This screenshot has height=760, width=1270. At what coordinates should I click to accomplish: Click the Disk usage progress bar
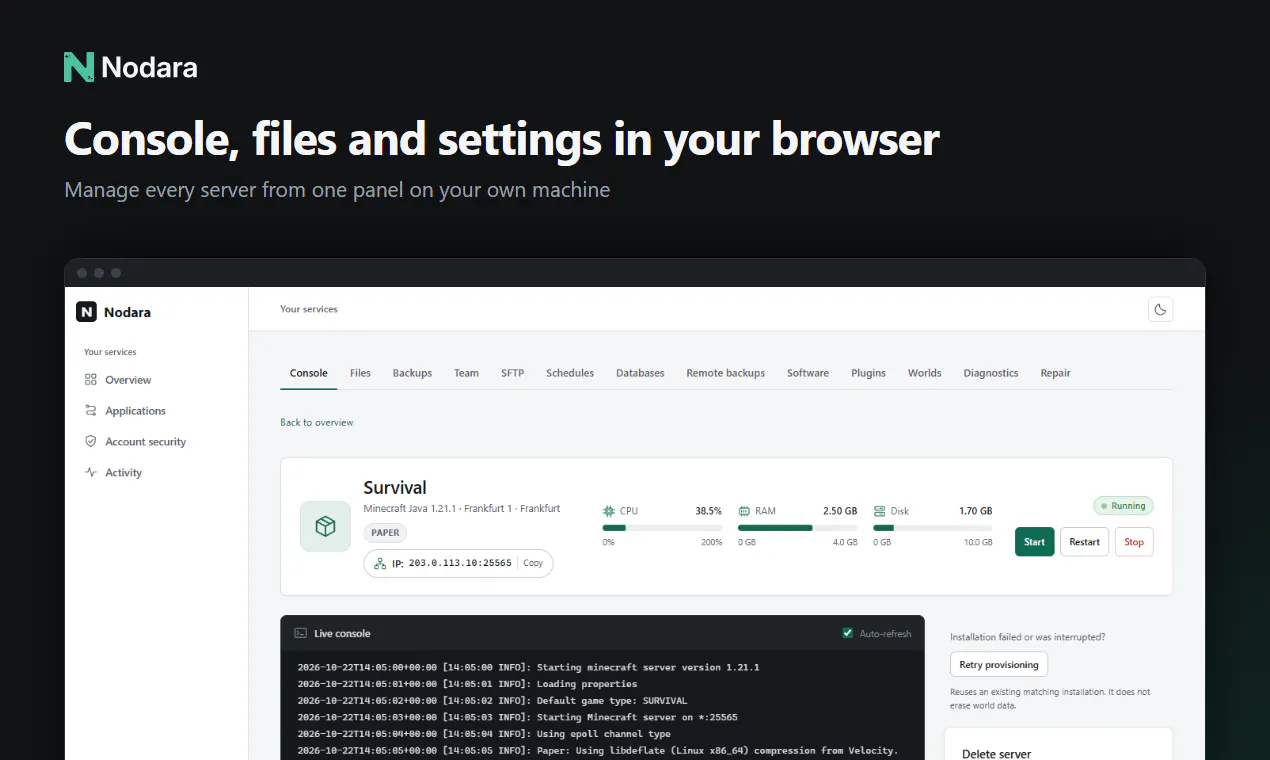pos(933,527)
